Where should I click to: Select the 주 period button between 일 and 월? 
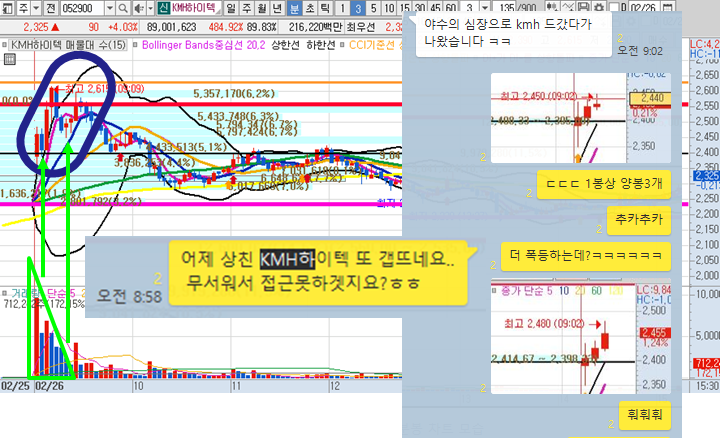coord(247,8)
